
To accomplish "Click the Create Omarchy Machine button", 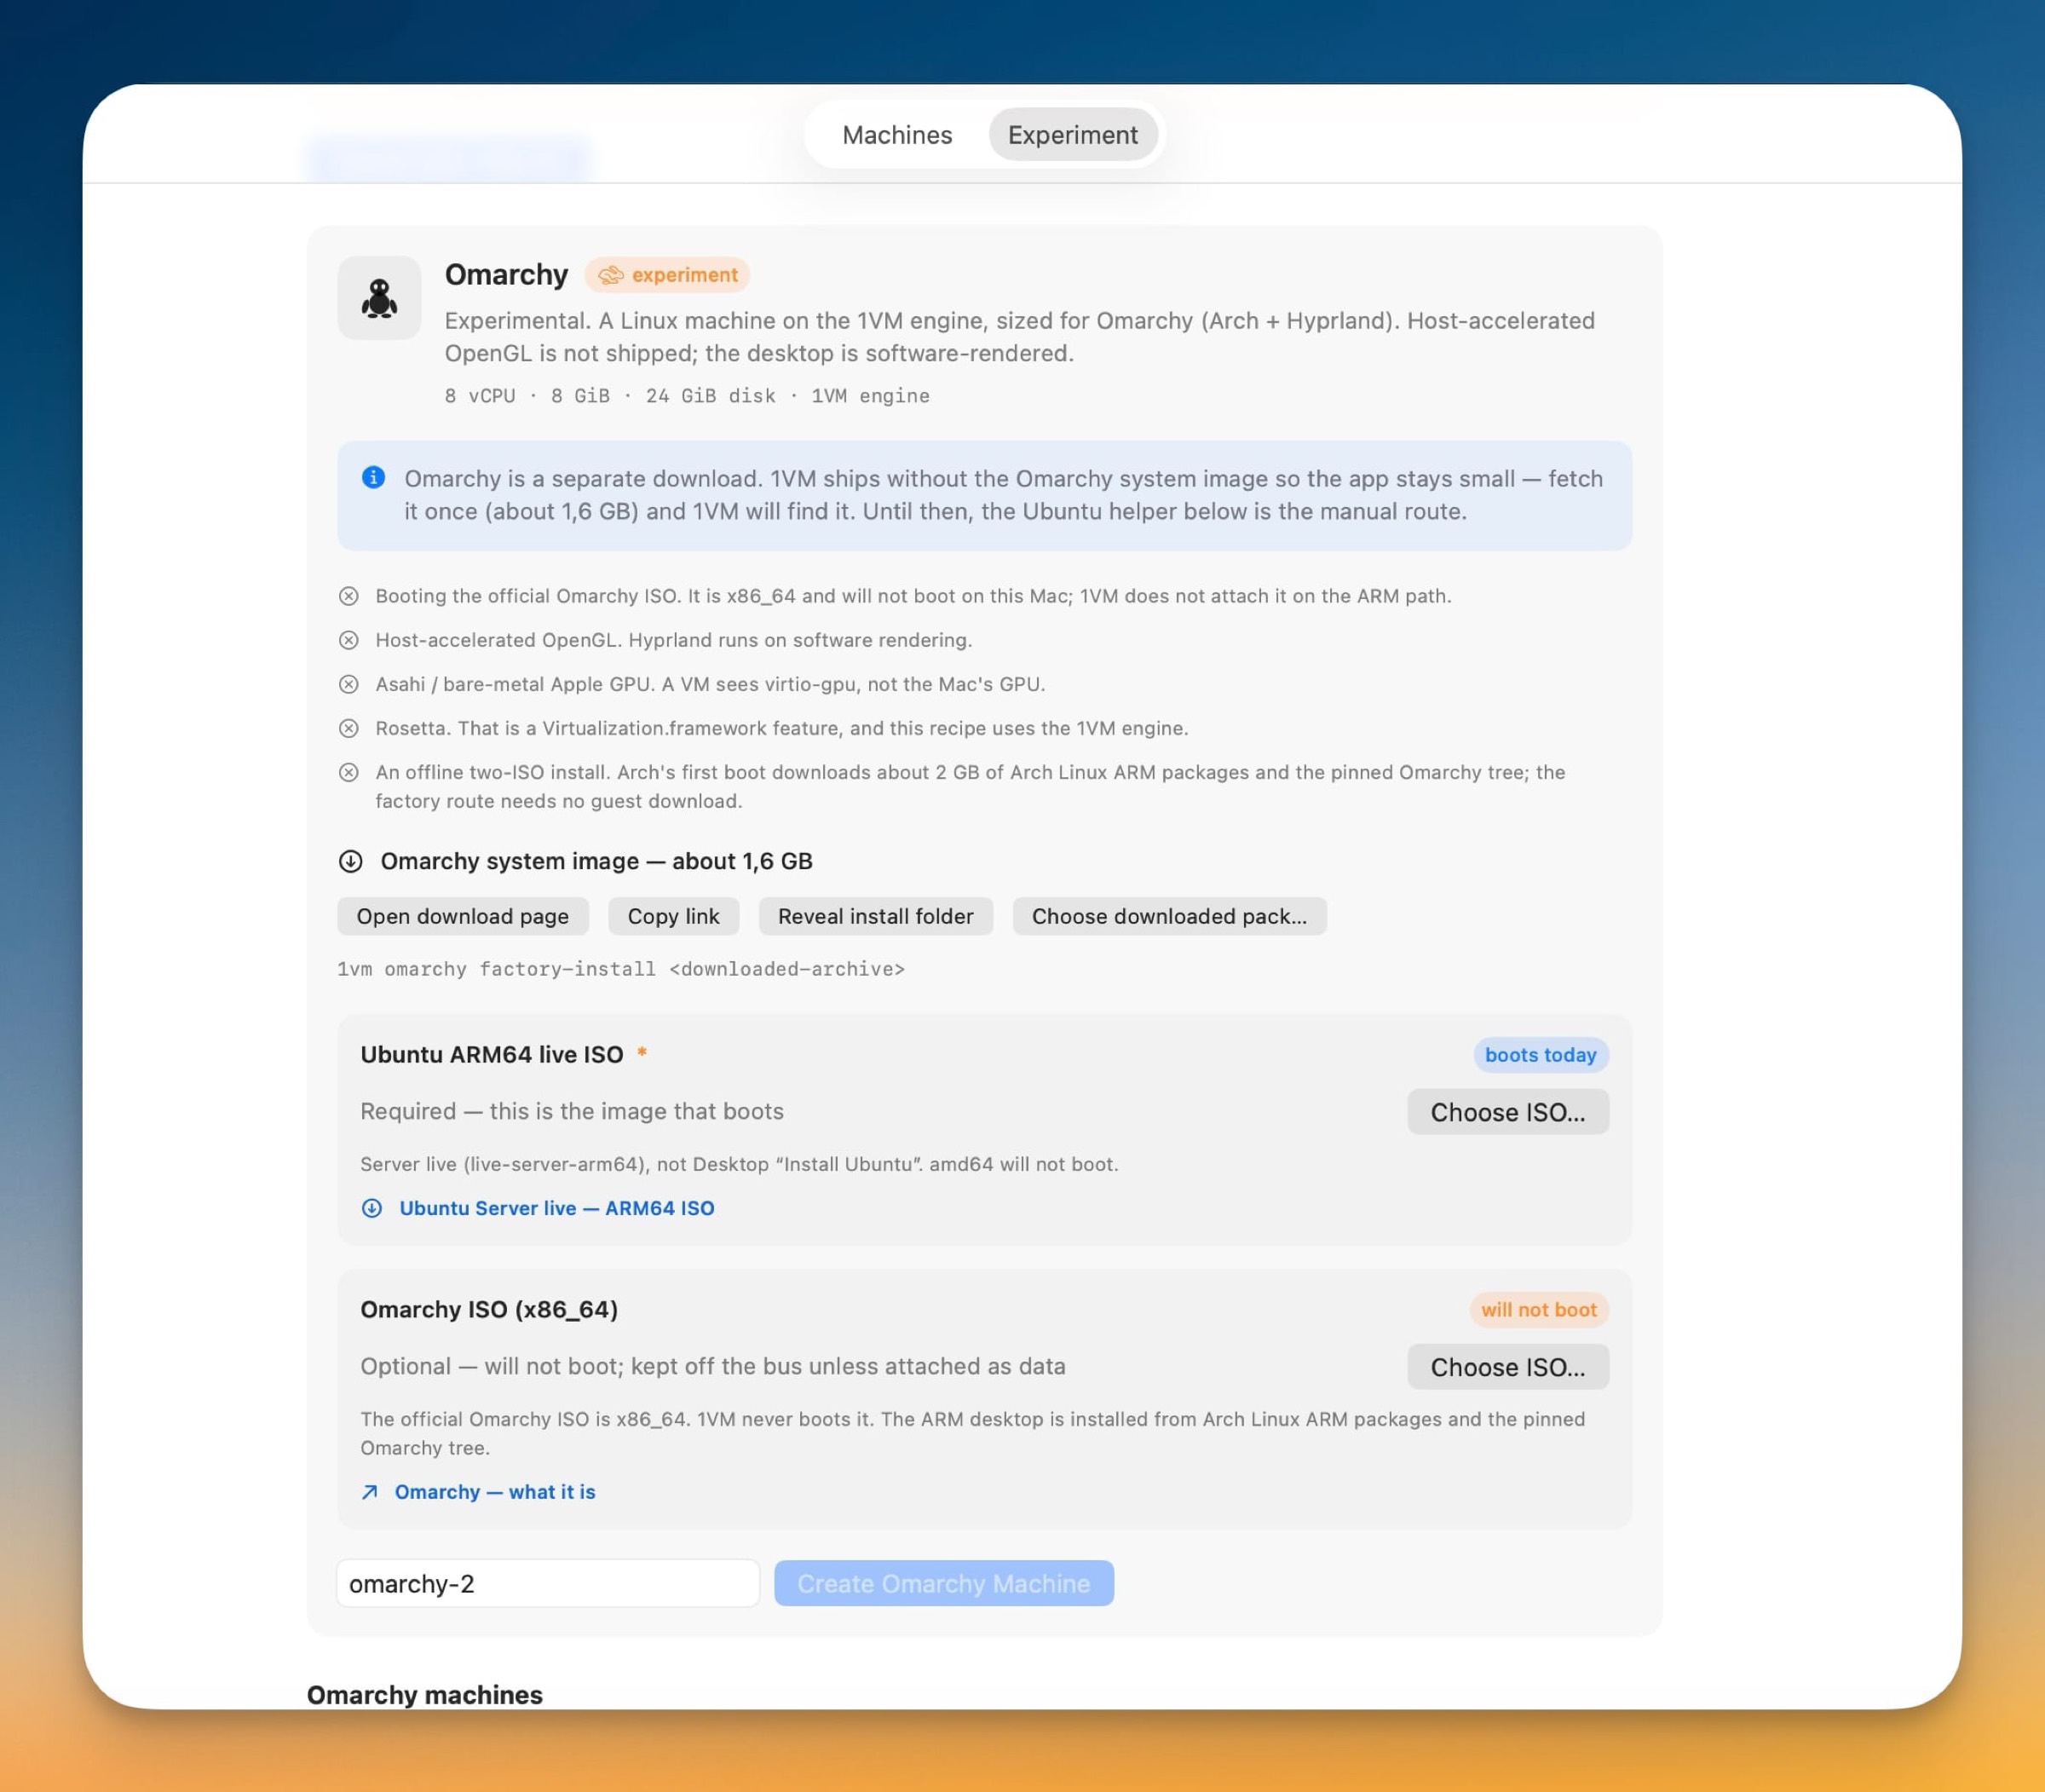I will coord(943,1584).
